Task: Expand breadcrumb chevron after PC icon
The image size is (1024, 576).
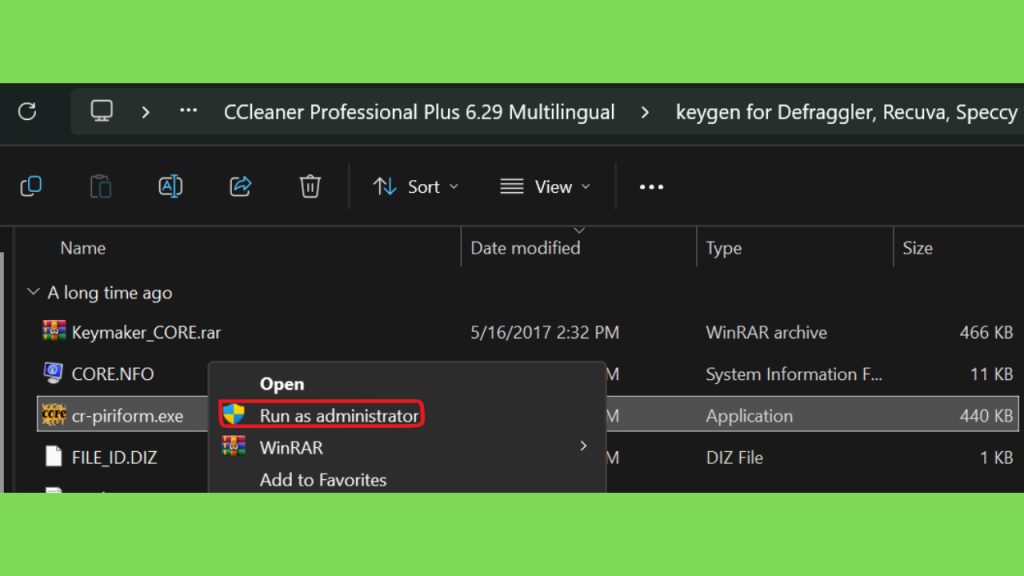Action: tap(146, 112)
